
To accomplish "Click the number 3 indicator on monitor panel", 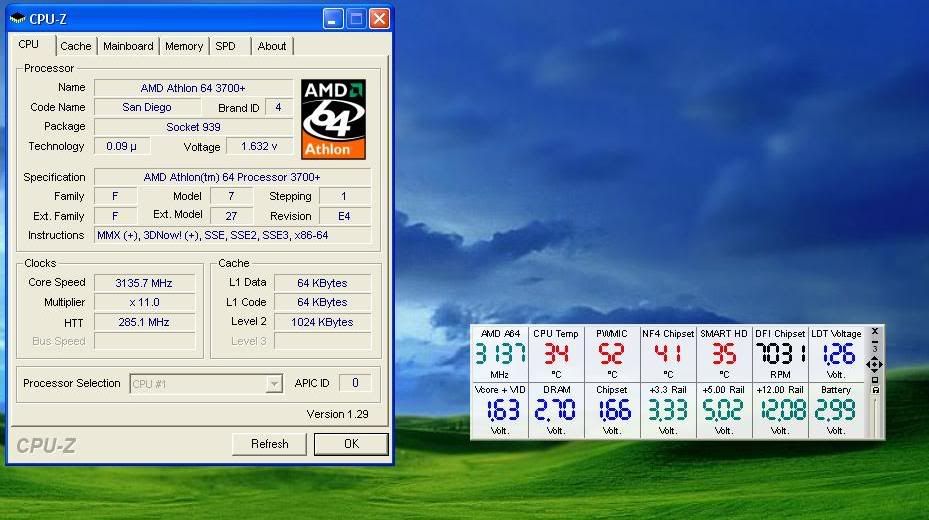I will pyautogui.click(x=874, y=349).
